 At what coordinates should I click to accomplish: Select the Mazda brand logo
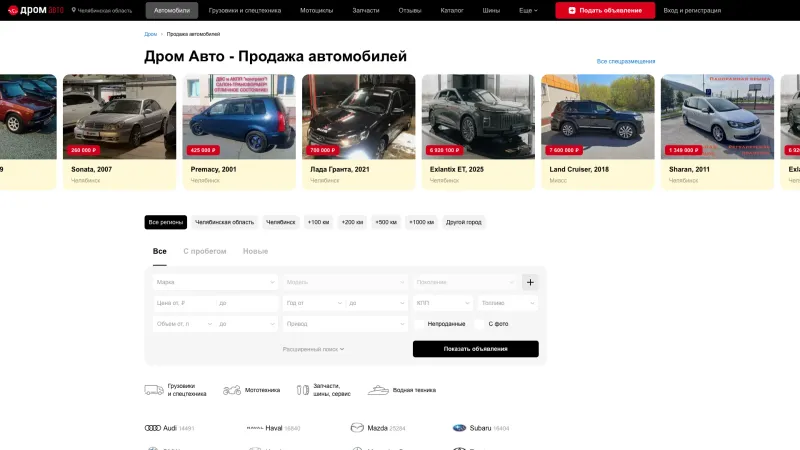[x=357, y=428]
